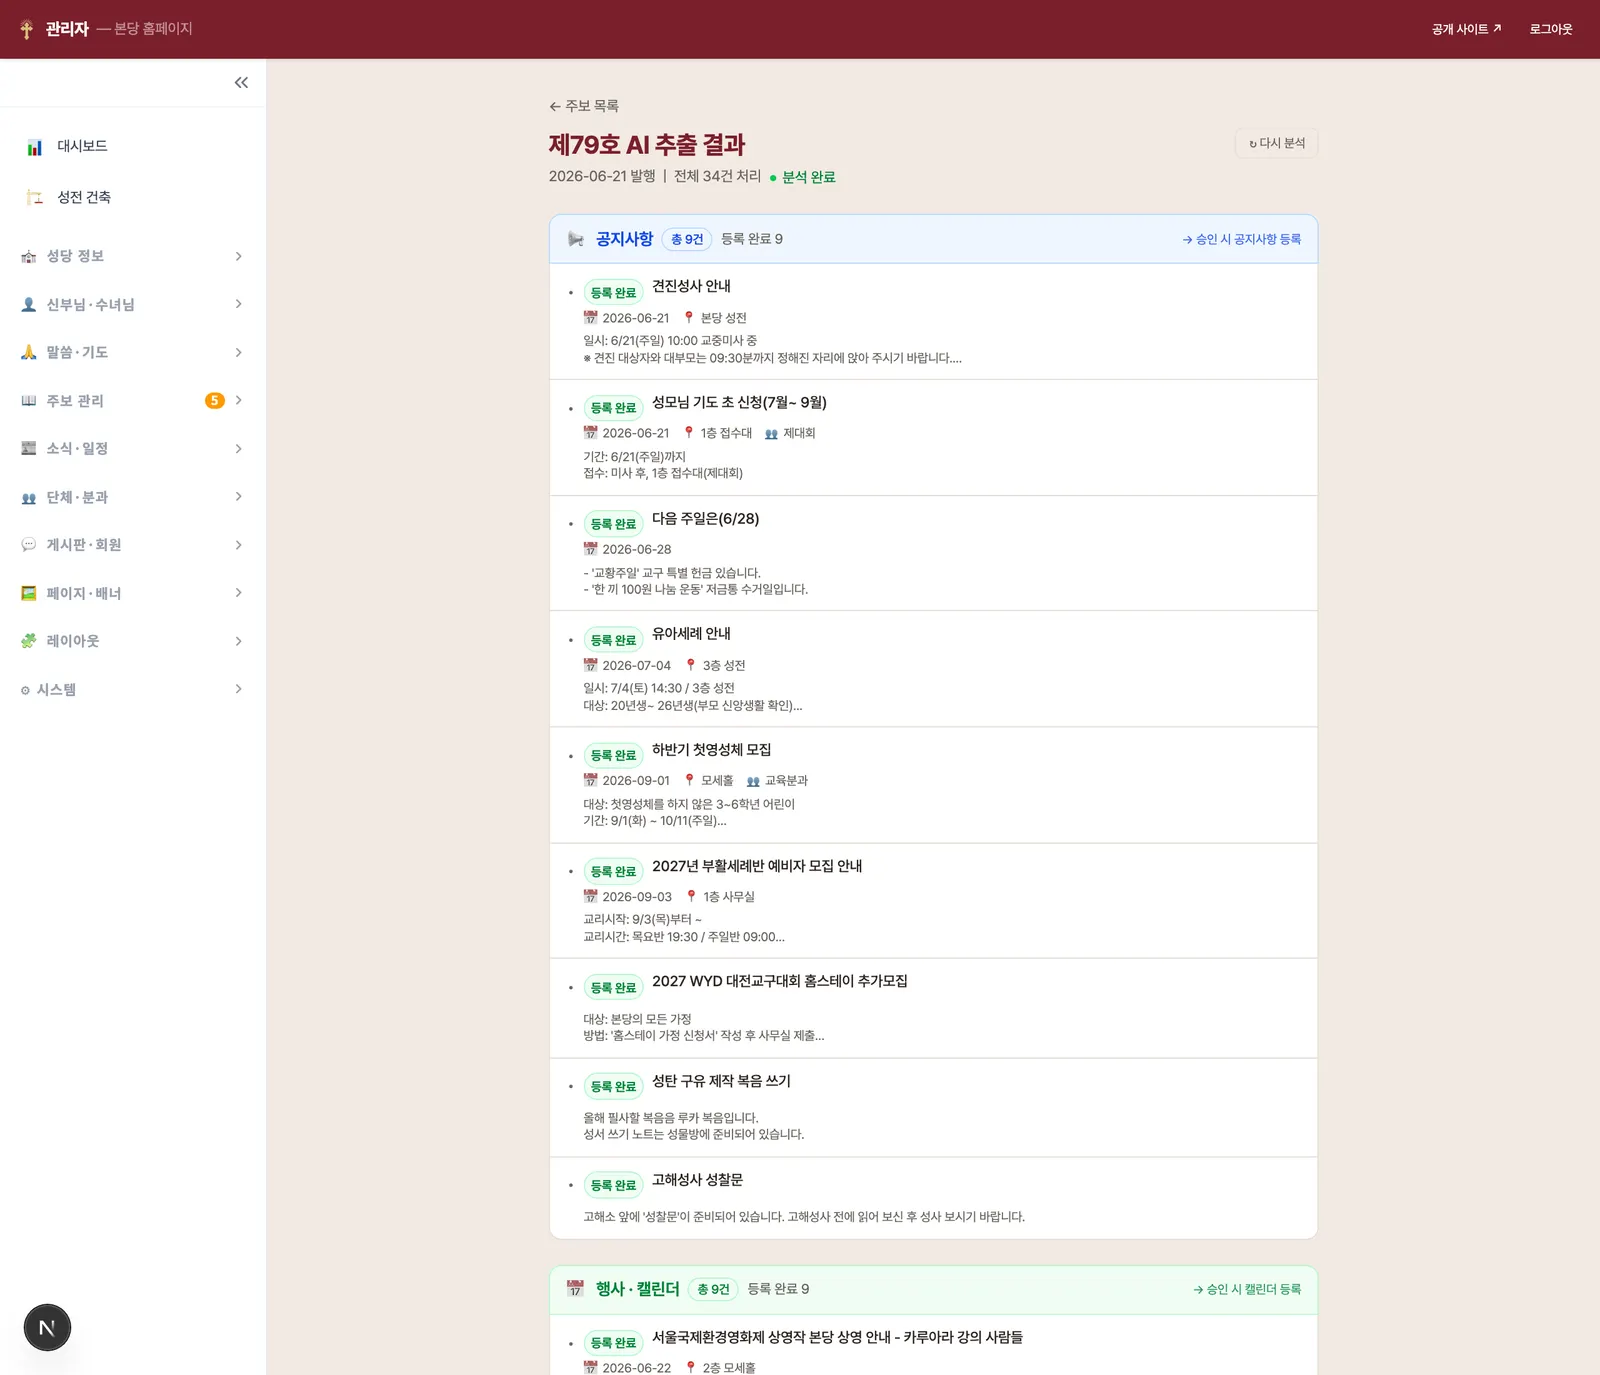Click the 견진성사 안내 title

(691, 286)
